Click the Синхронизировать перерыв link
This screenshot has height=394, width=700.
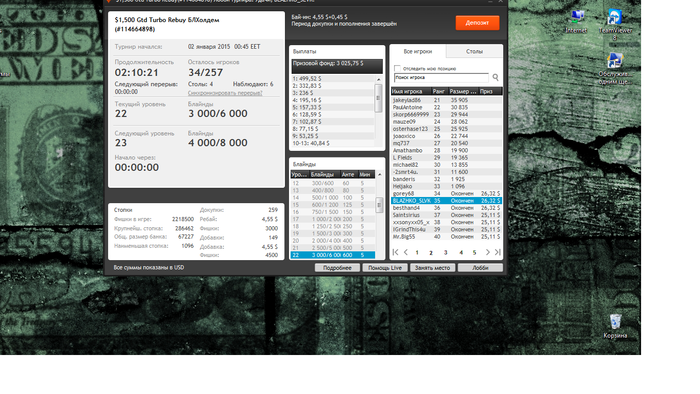pyautogui.click(x=225, y=93)
